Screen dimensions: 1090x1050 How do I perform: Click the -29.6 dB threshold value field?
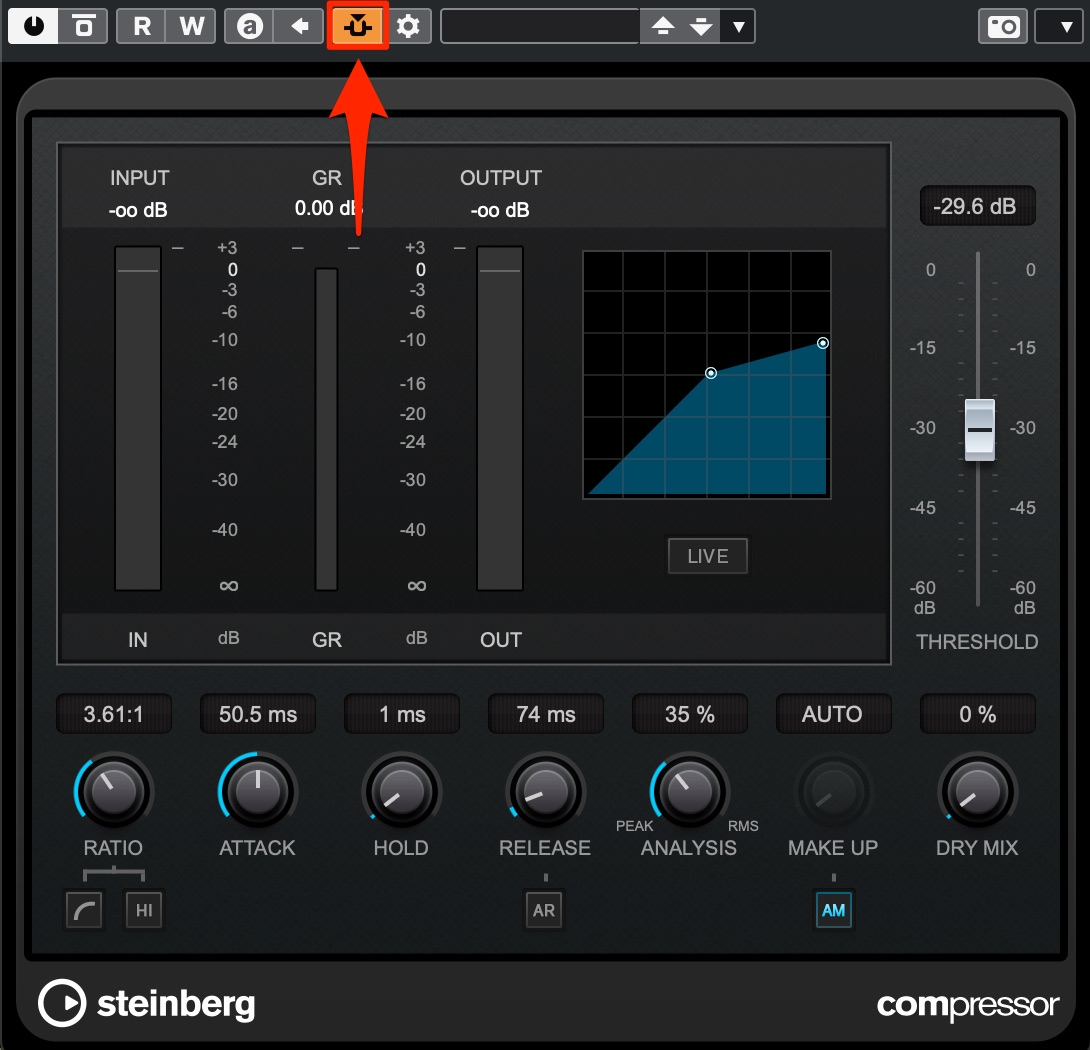tap(977, 206)
